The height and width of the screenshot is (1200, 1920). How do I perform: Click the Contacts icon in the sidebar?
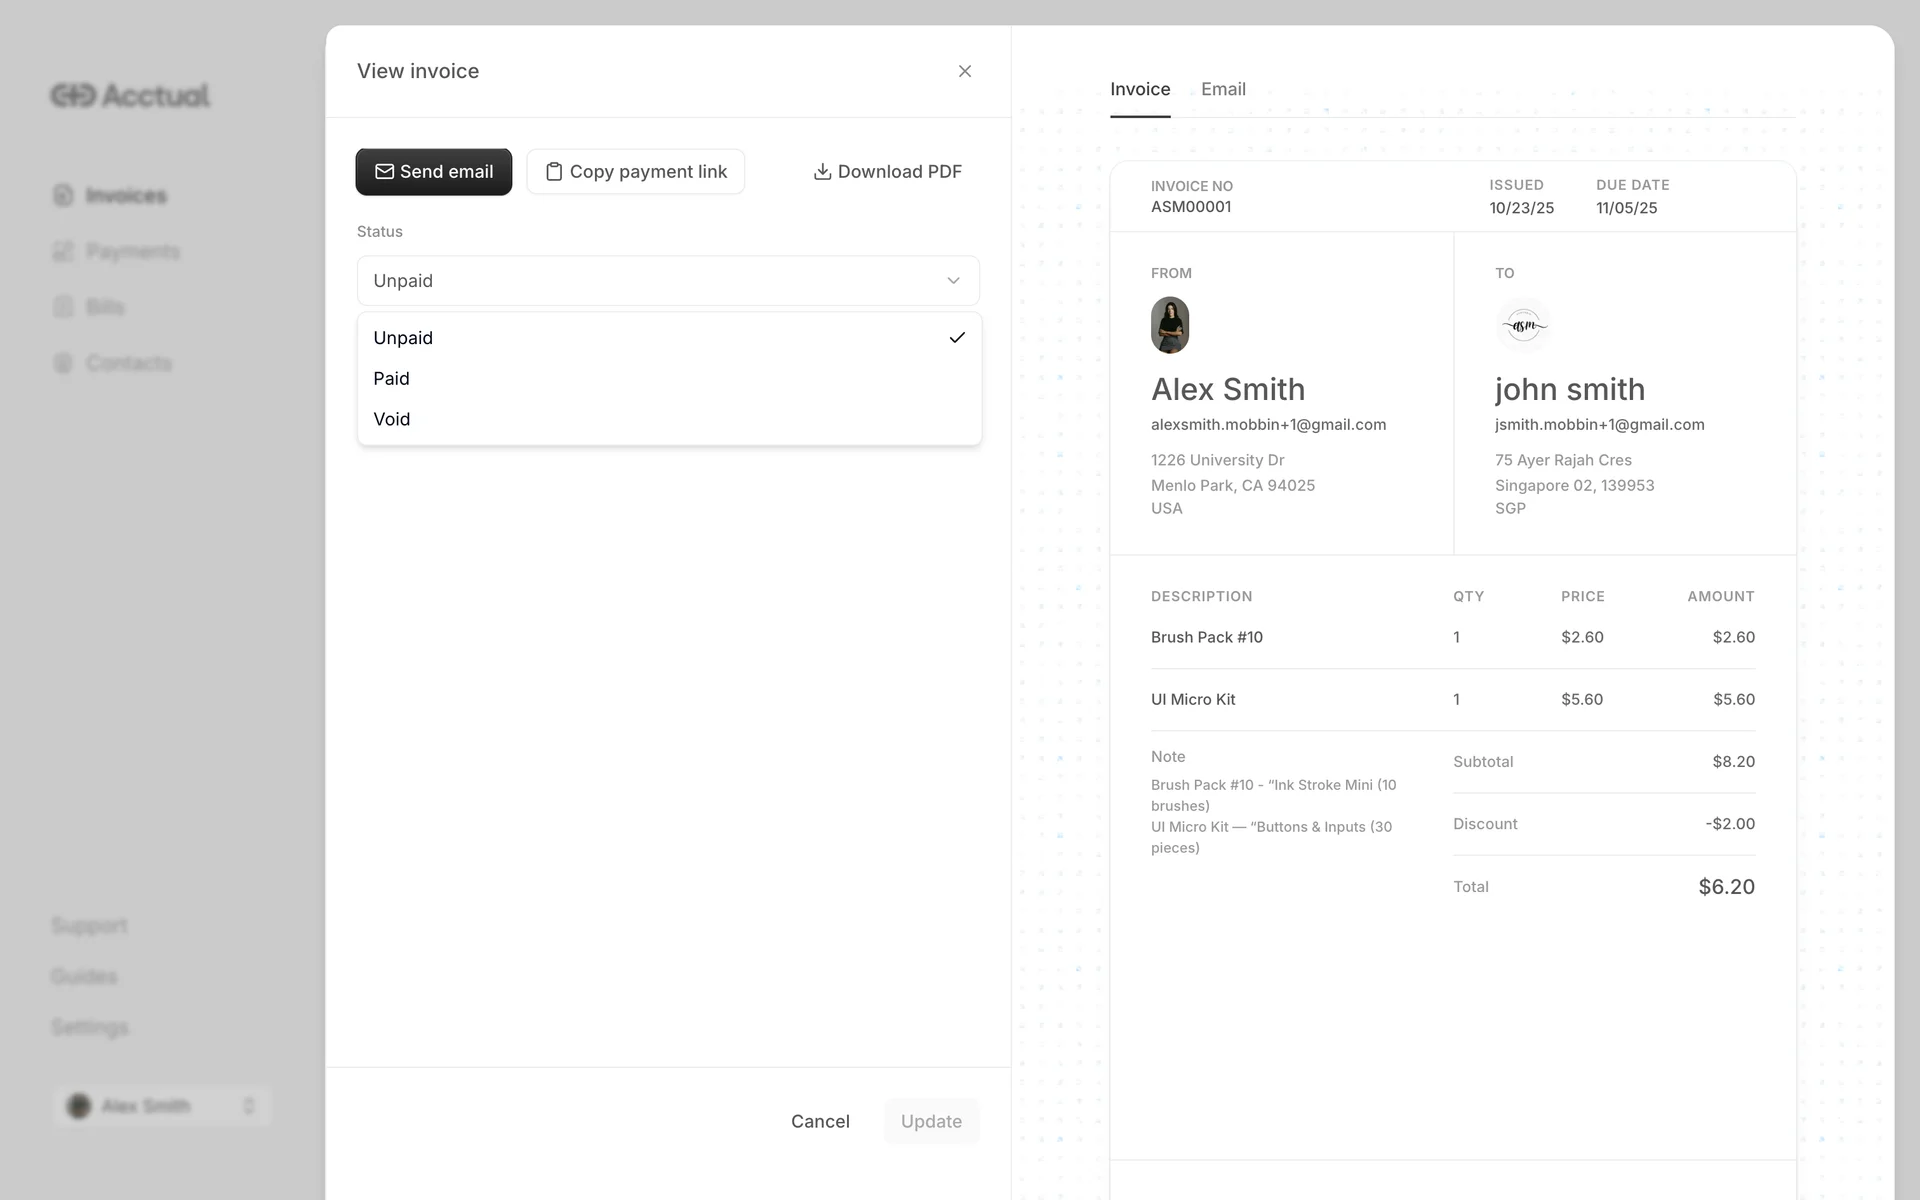tap(63, 363)
